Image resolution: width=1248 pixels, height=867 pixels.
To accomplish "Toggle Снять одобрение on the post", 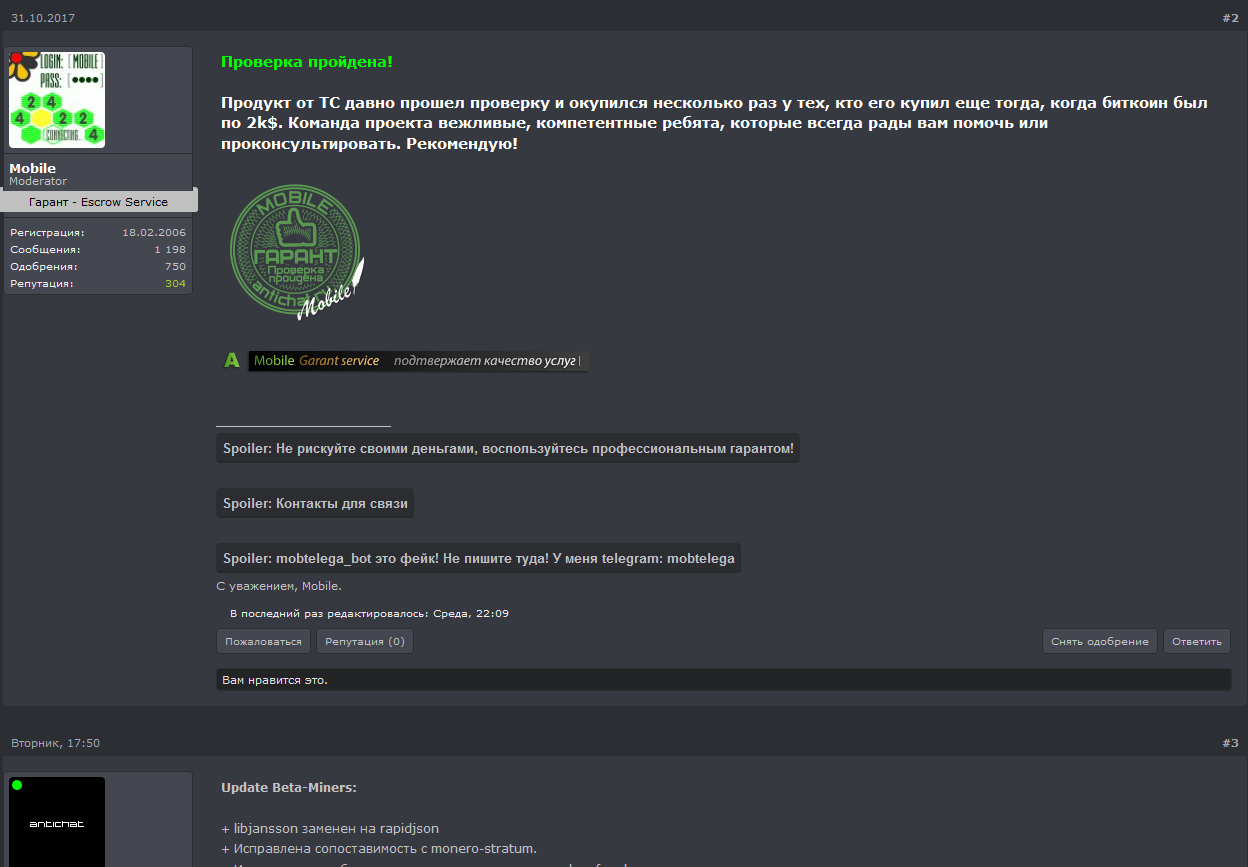I will (1100, 642).
